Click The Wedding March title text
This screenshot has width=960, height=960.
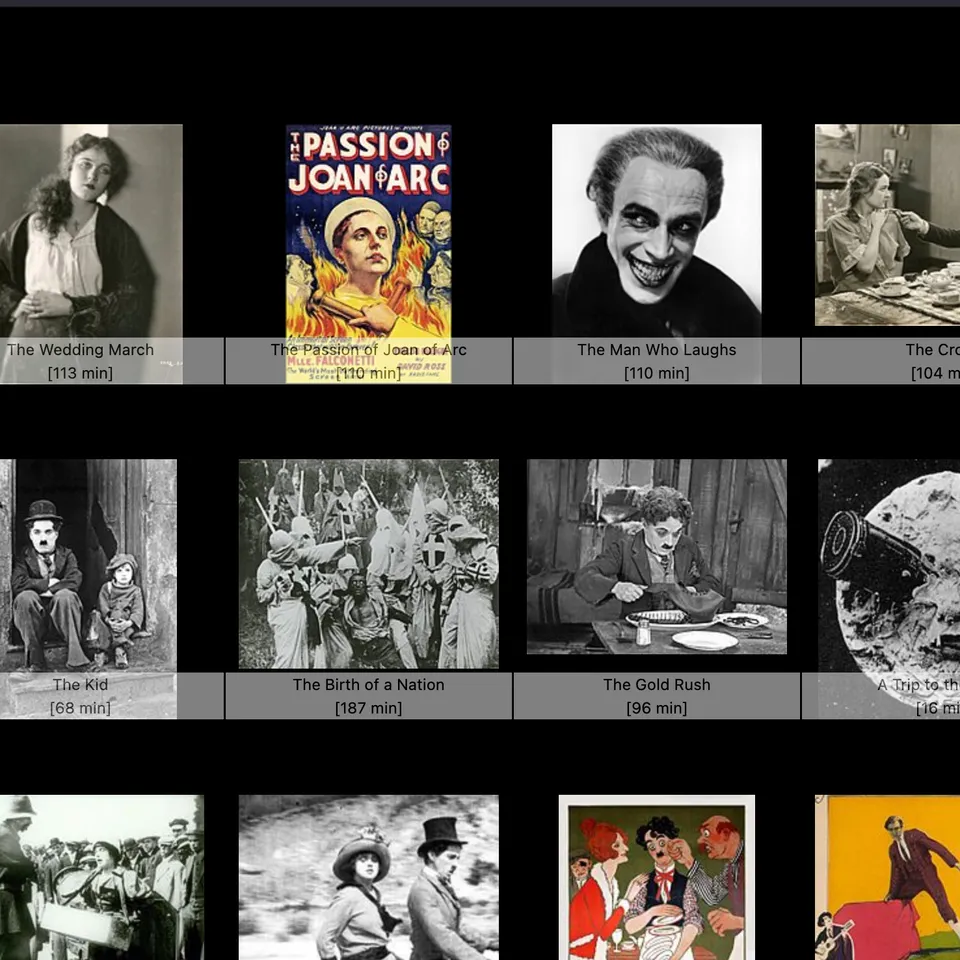click(80, 350)
